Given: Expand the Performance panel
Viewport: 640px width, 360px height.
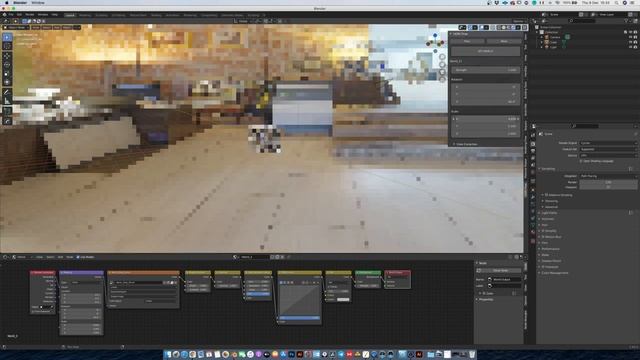Looking at the screenshot, I should coord(549,249).
